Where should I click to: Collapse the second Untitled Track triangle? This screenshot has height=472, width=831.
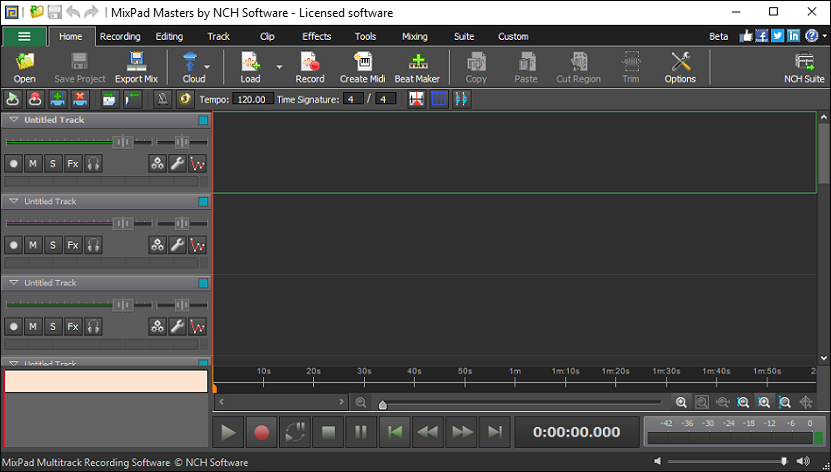(14, 201)
